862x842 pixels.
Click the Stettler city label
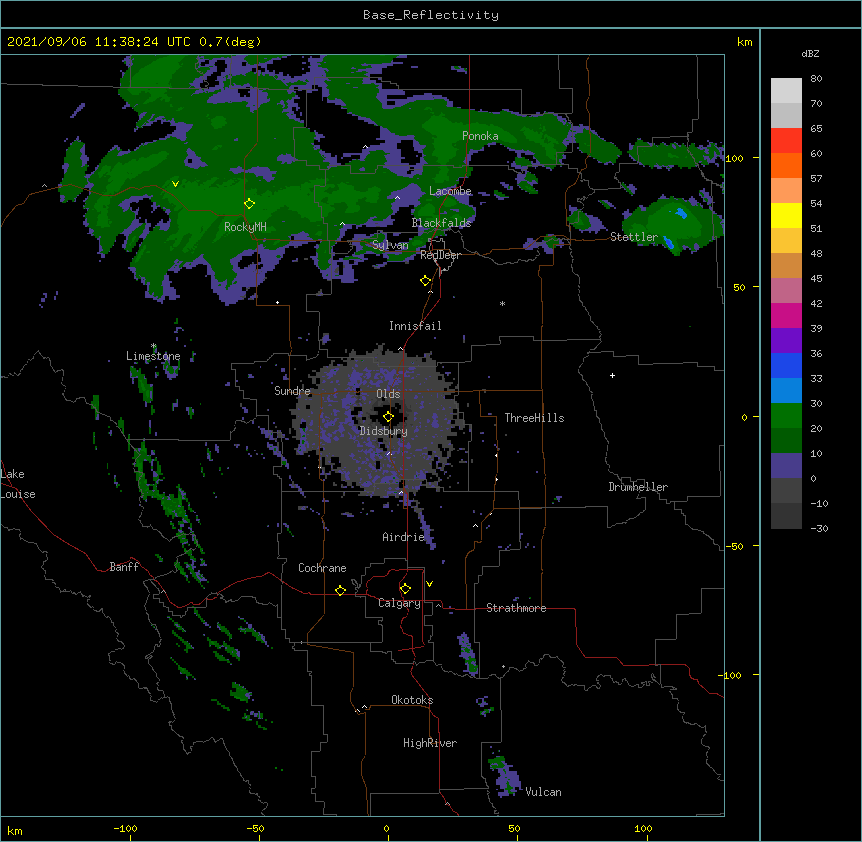[x=634, y=237]
